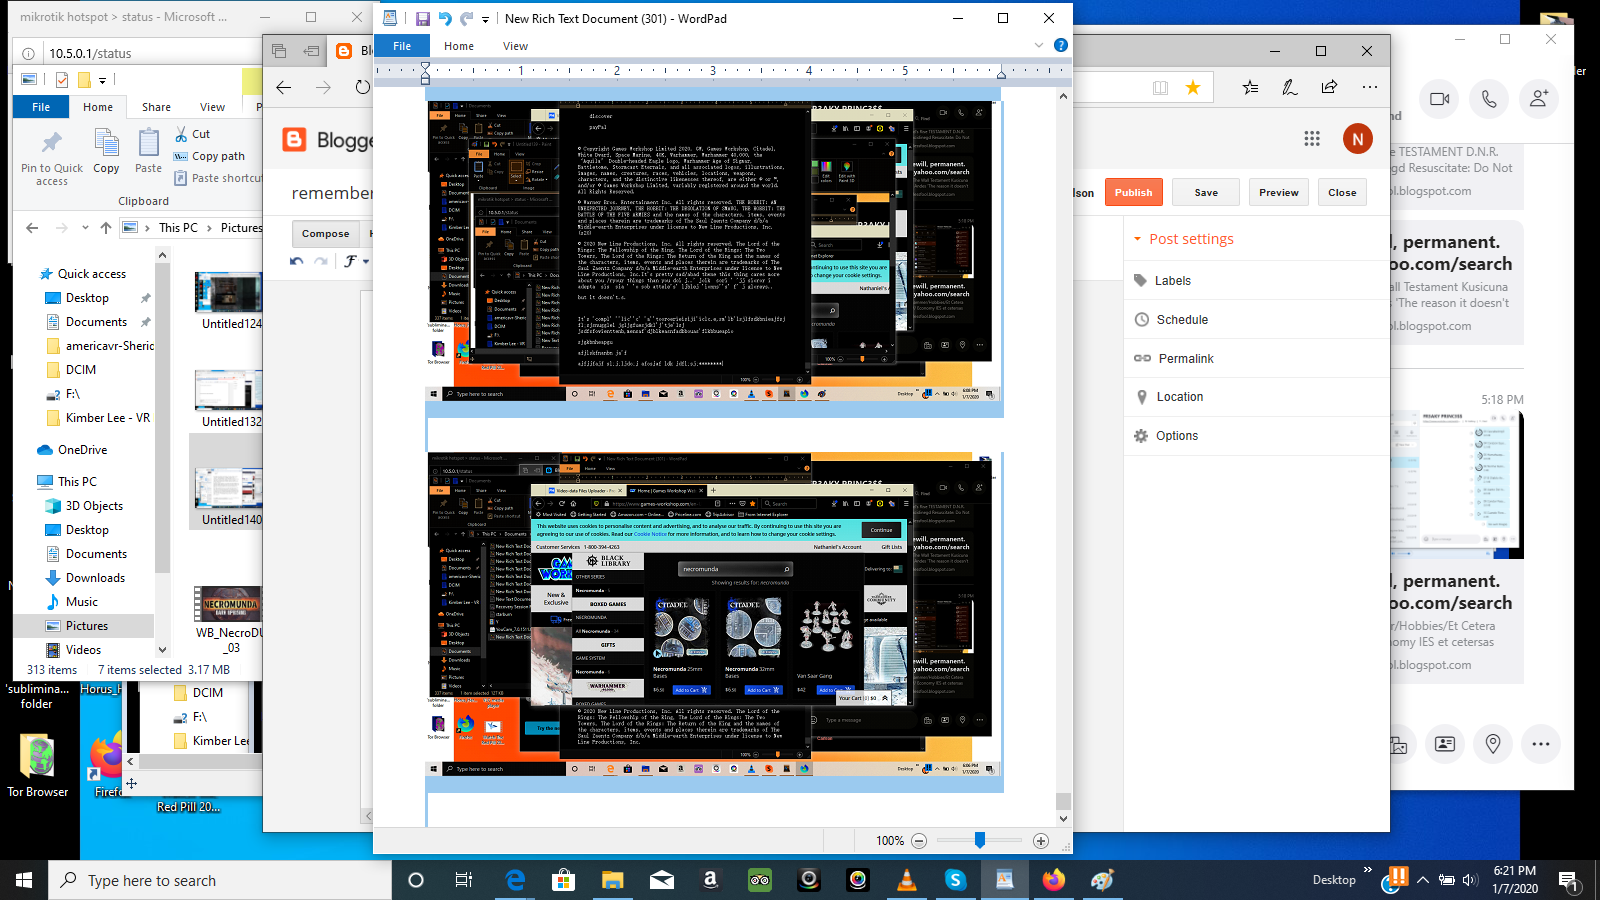Close the Blogger post editor
The width and height of the screenshot is (1600, 900).
[1342, 192]
